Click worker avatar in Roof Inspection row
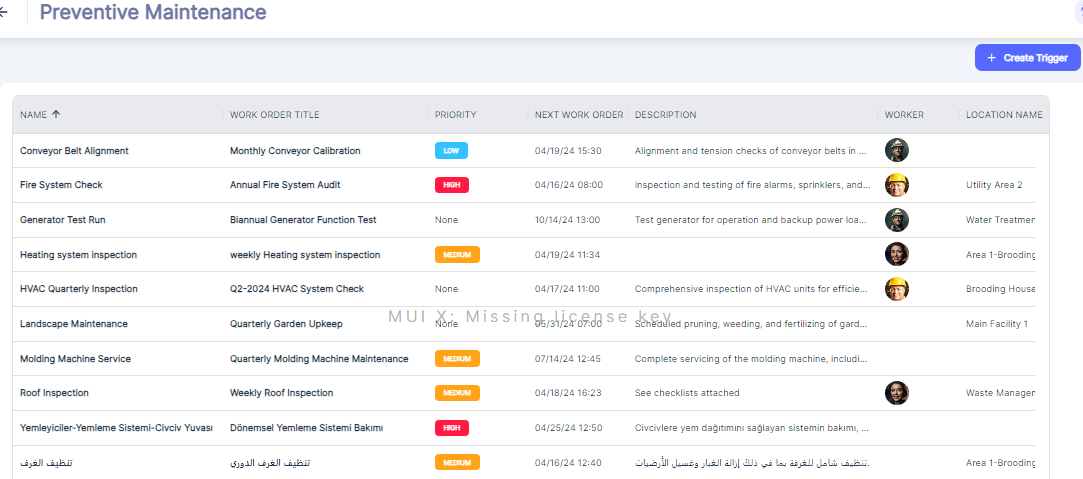The height and width of the screenshot is (479, 1083). tap(897, 393)
